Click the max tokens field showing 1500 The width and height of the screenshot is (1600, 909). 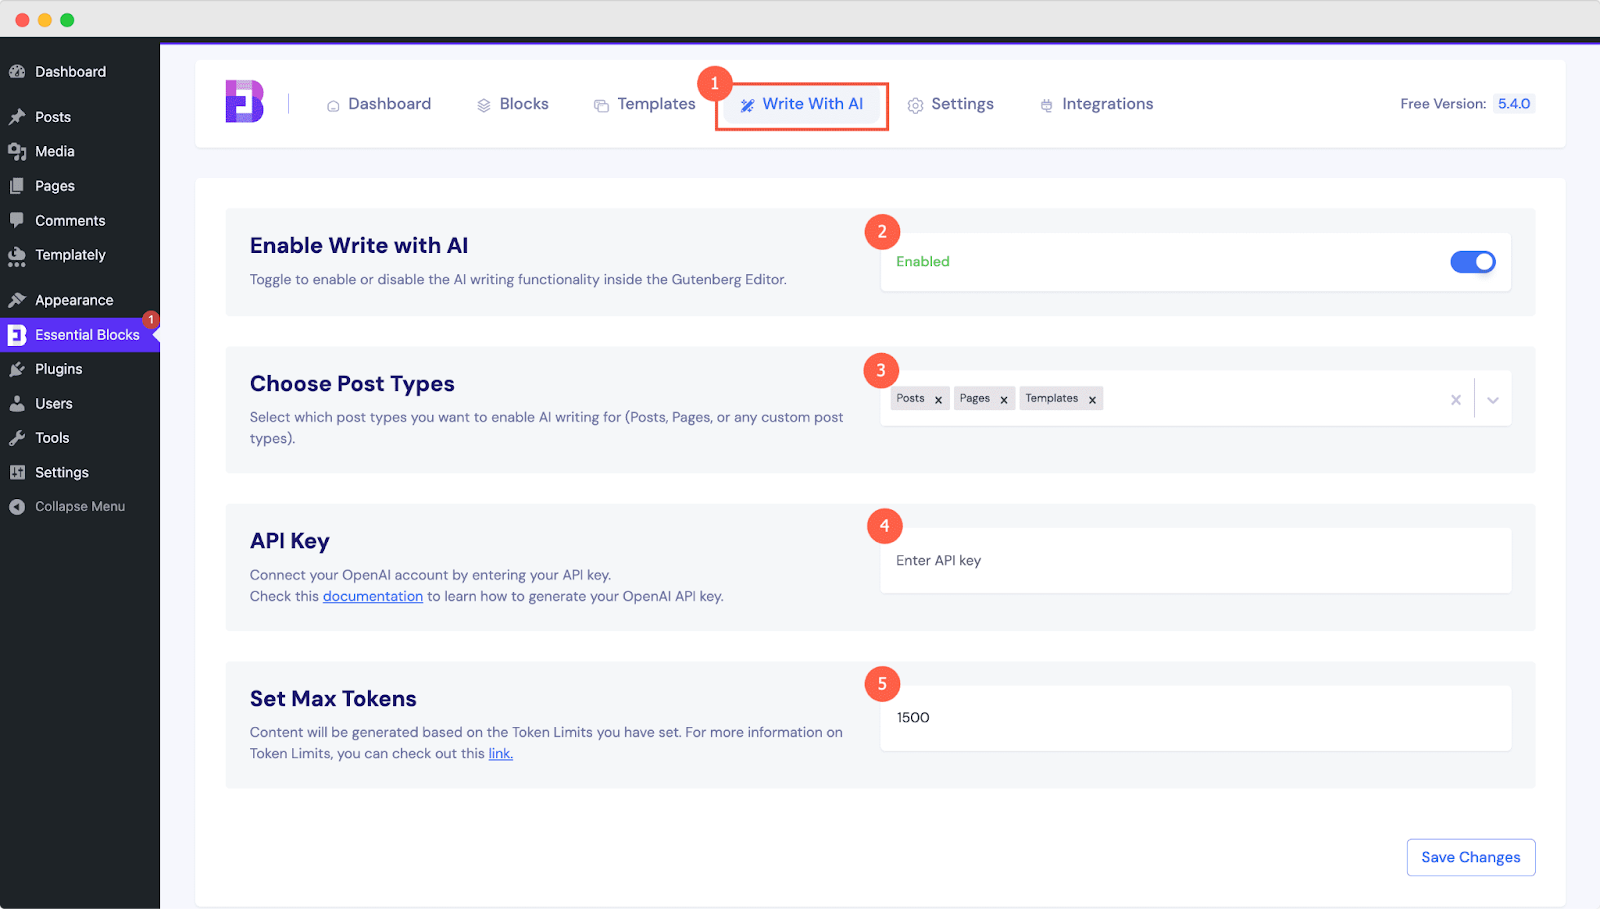click(x=1196, y=718)
